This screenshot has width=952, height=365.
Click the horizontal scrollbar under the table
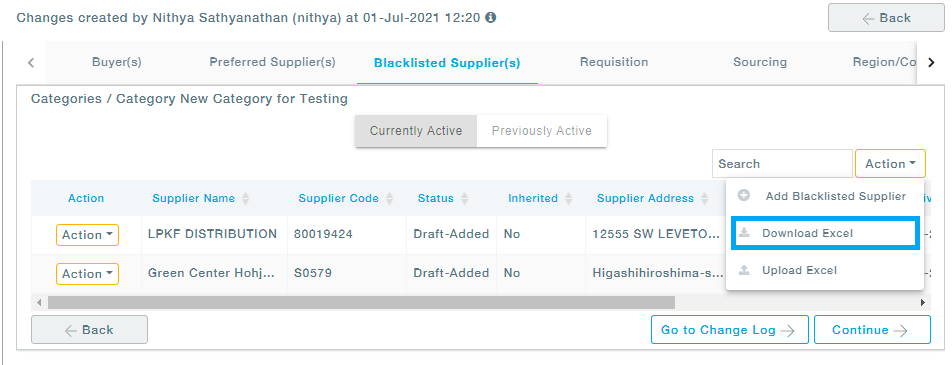click(361, 302)
